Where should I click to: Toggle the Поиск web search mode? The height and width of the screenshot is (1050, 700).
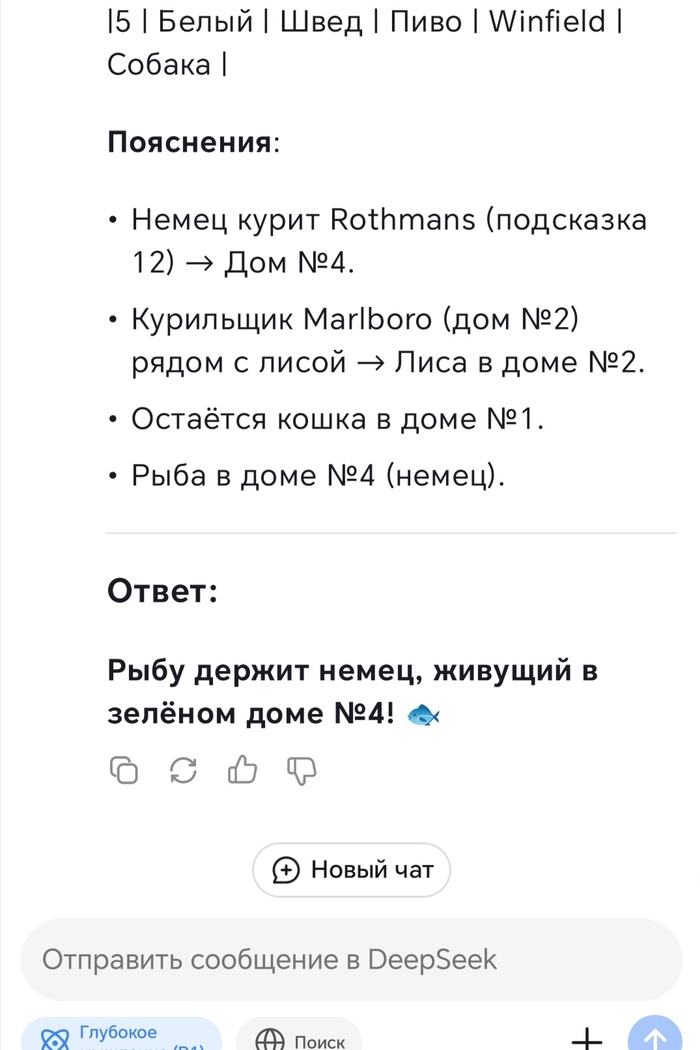pos(299,1038)
